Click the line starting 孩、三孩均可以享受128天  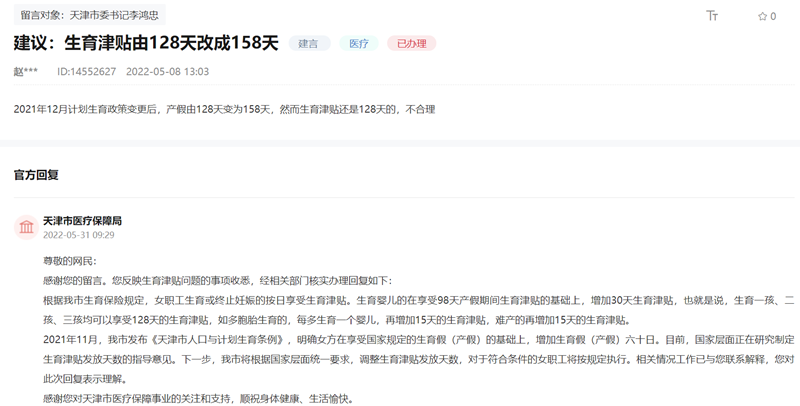pos(338,320)
